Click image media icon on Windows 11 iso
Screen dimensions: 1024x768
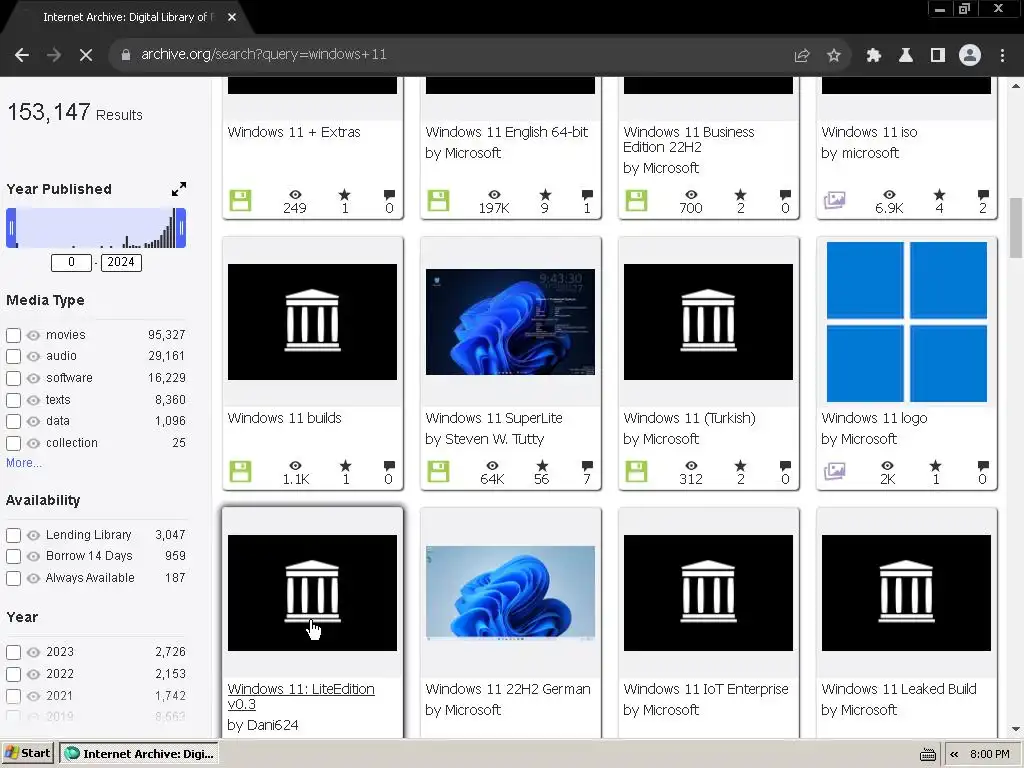click(835, 200)
